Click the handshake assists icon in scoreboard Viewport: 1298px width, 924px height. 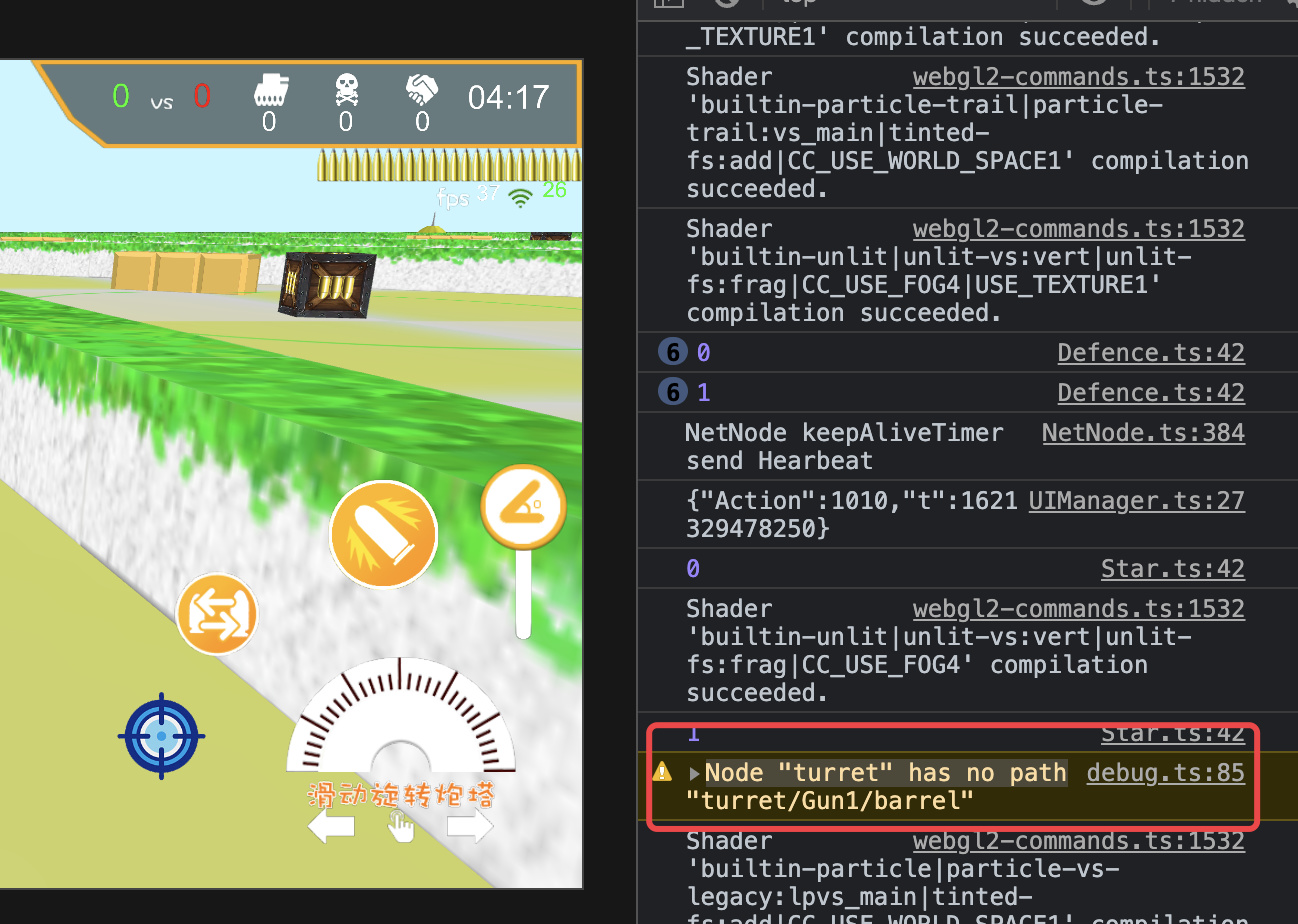[x=422, y=91]
